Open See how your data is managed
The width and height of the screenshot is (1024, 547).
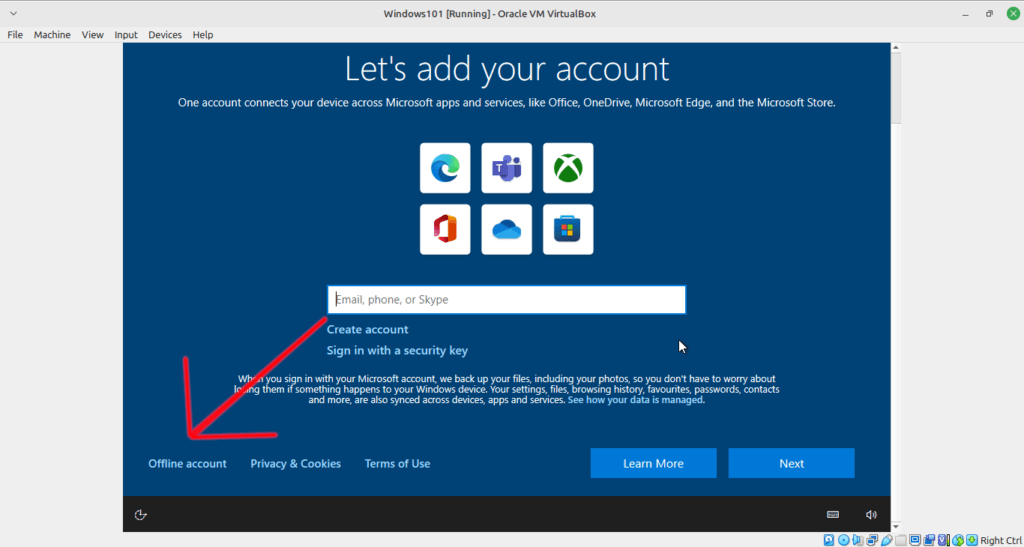pos(635,400)
